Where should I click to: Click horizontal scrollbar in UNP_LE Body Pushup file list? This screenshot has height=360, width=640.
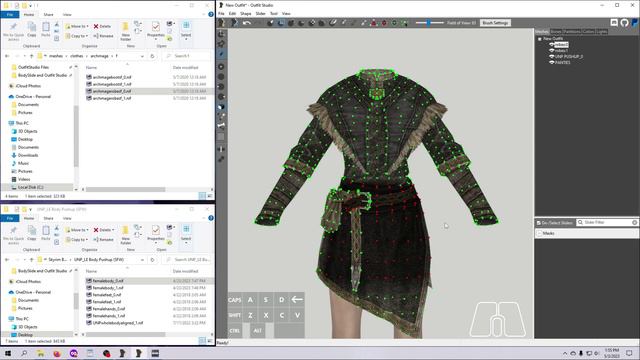coord(126,334)
